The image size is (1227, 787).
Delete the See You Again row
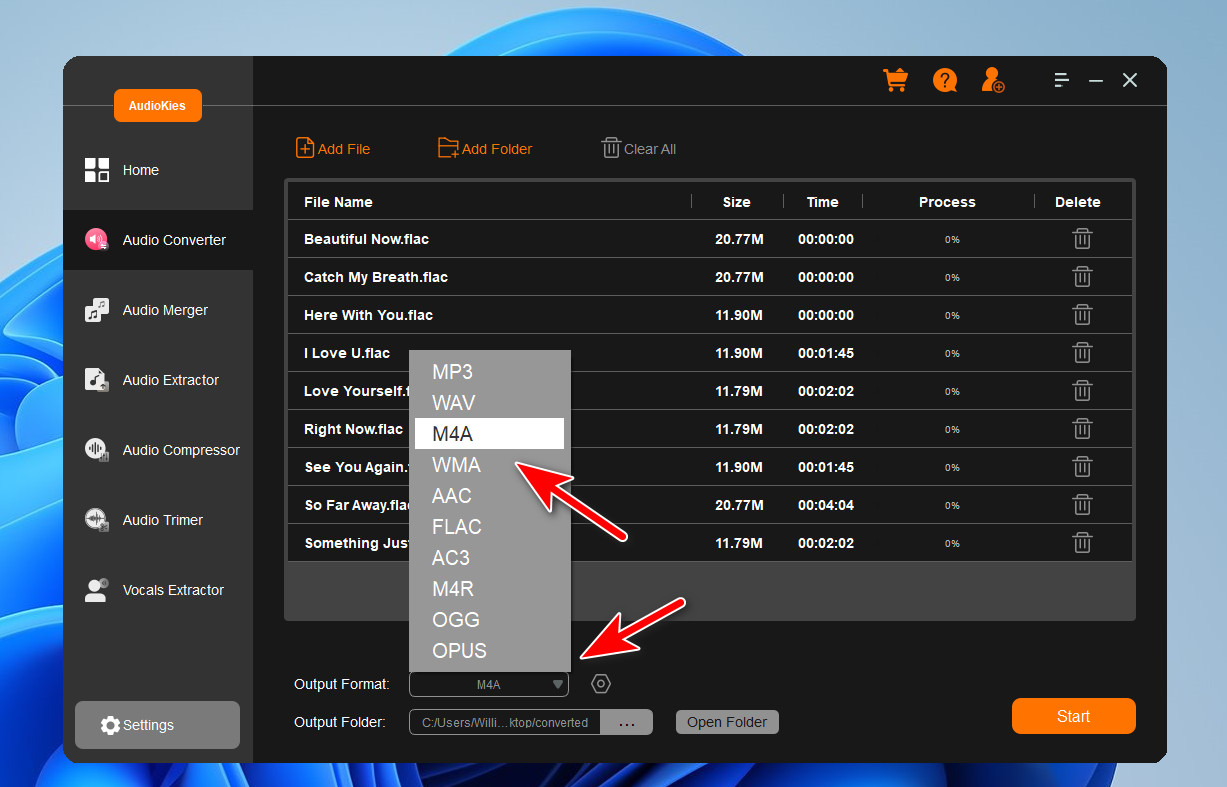click(1082, 467)
